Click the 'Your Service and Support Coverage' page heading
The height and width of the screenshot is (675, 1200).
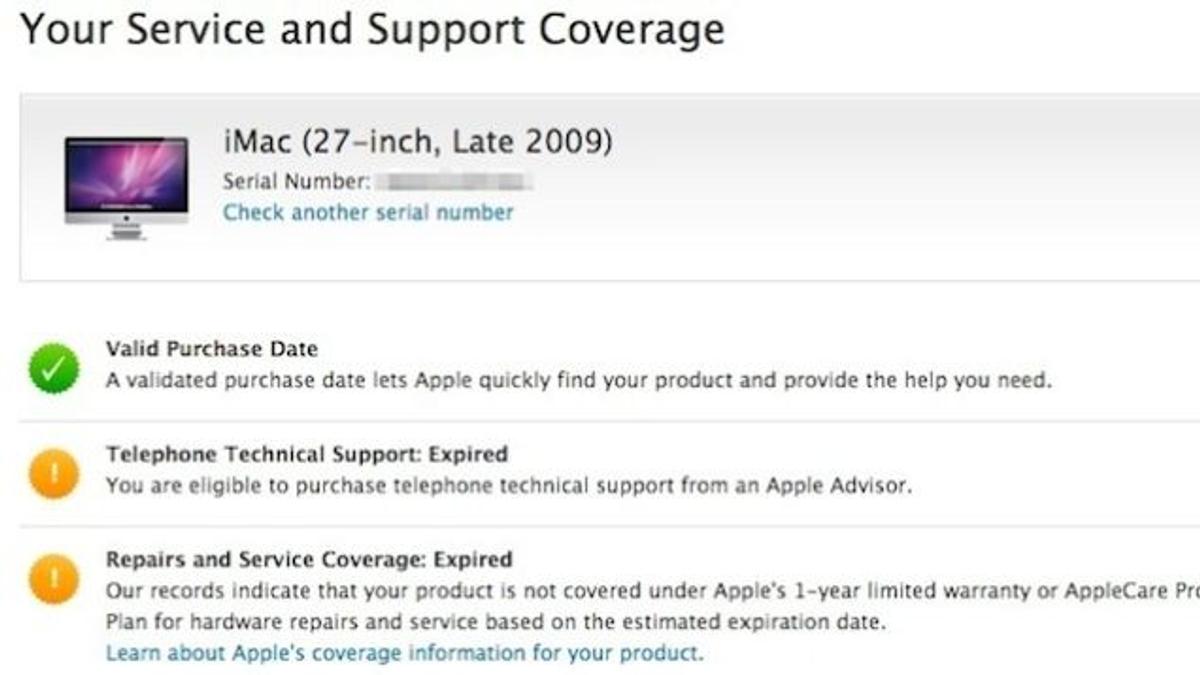click(372, 30)
